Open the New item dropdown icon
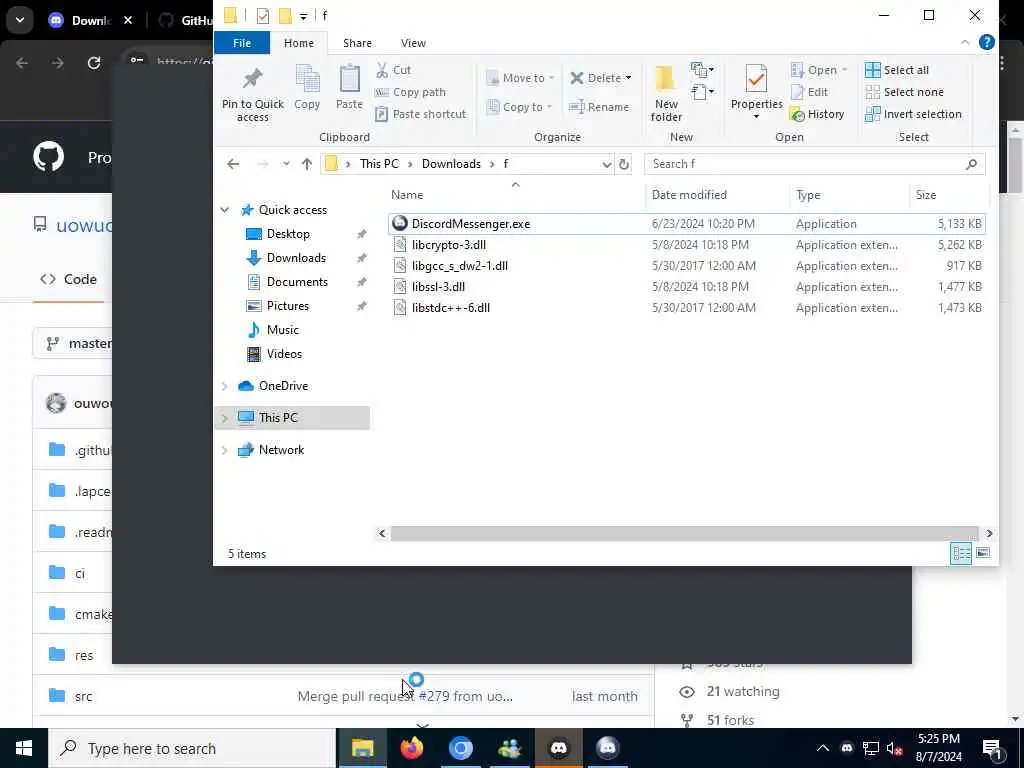 702,69
